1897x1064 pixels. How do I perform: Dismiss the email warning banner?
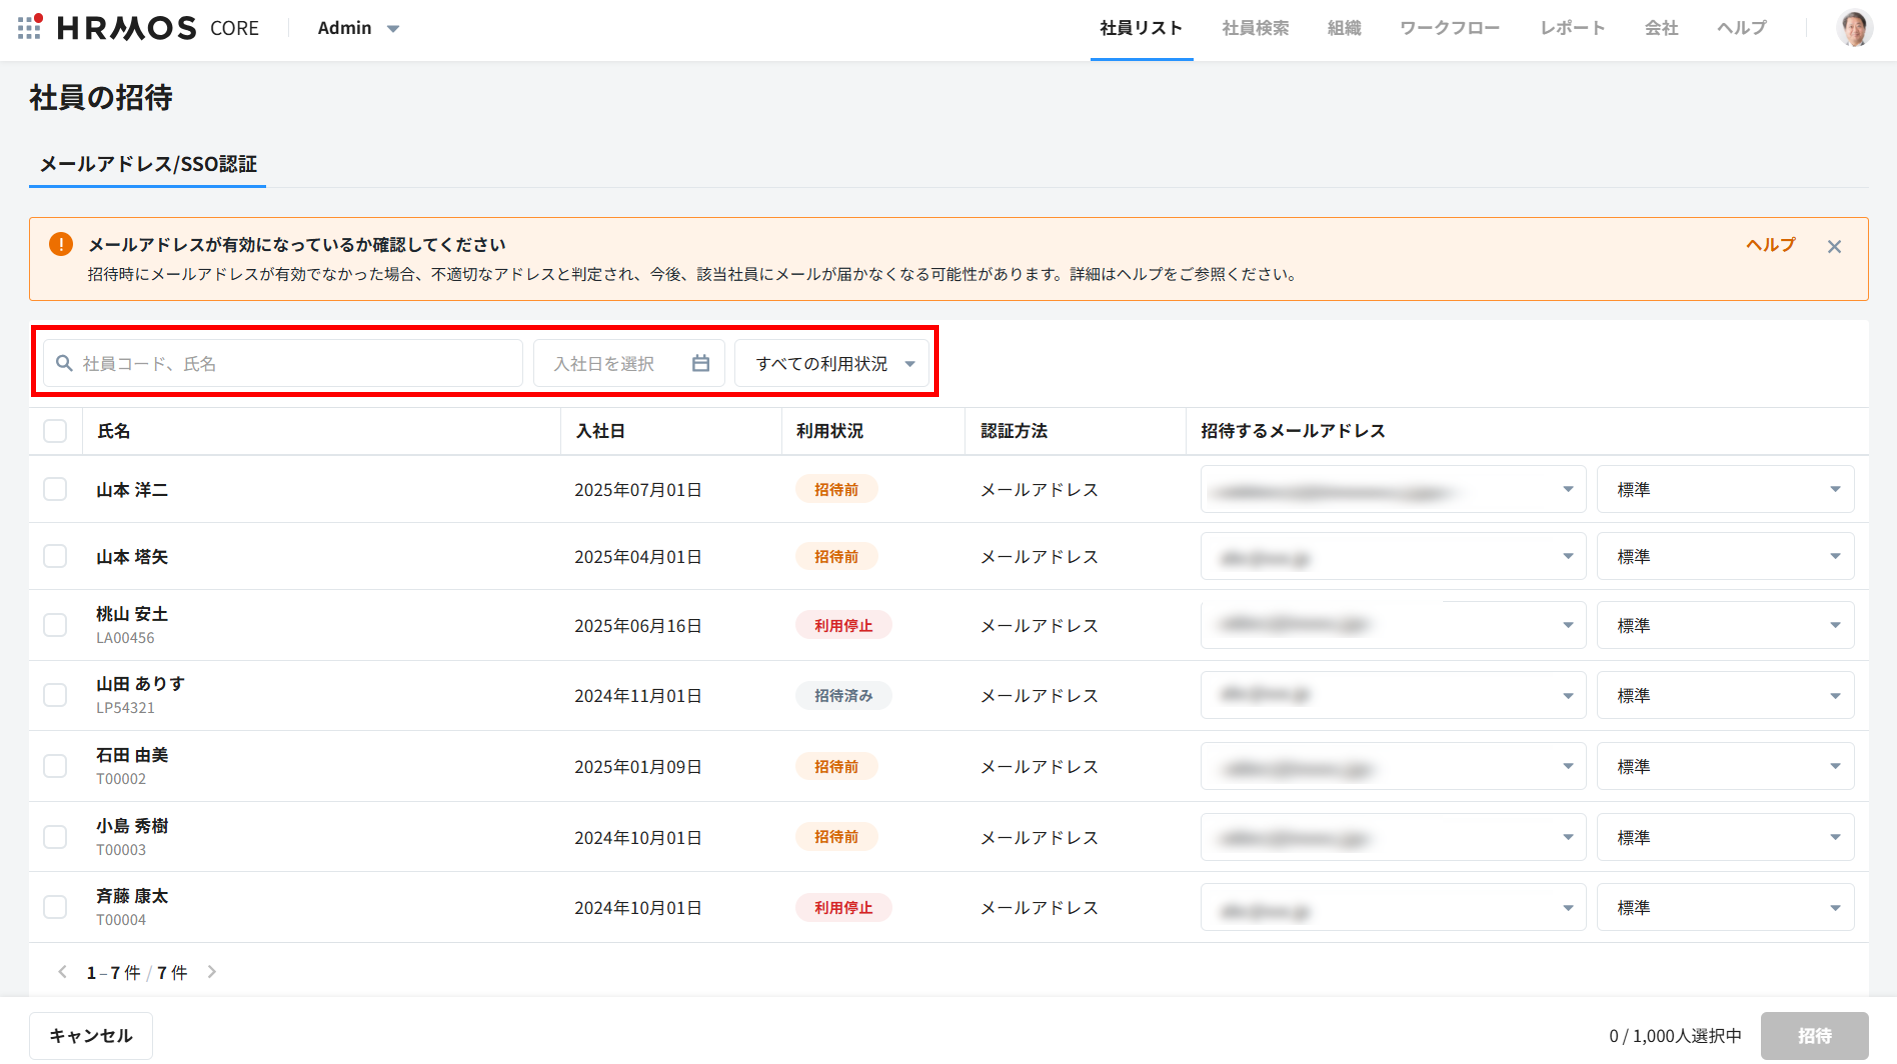click(x=1833, y=247)
